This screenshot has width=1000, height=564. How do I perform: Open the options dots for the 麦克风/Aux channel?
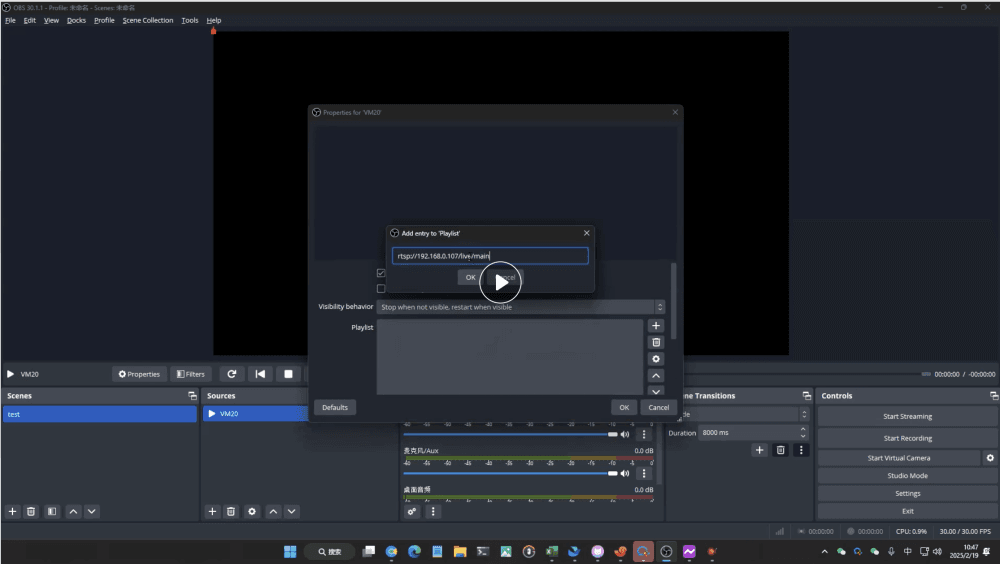point(643,473)
